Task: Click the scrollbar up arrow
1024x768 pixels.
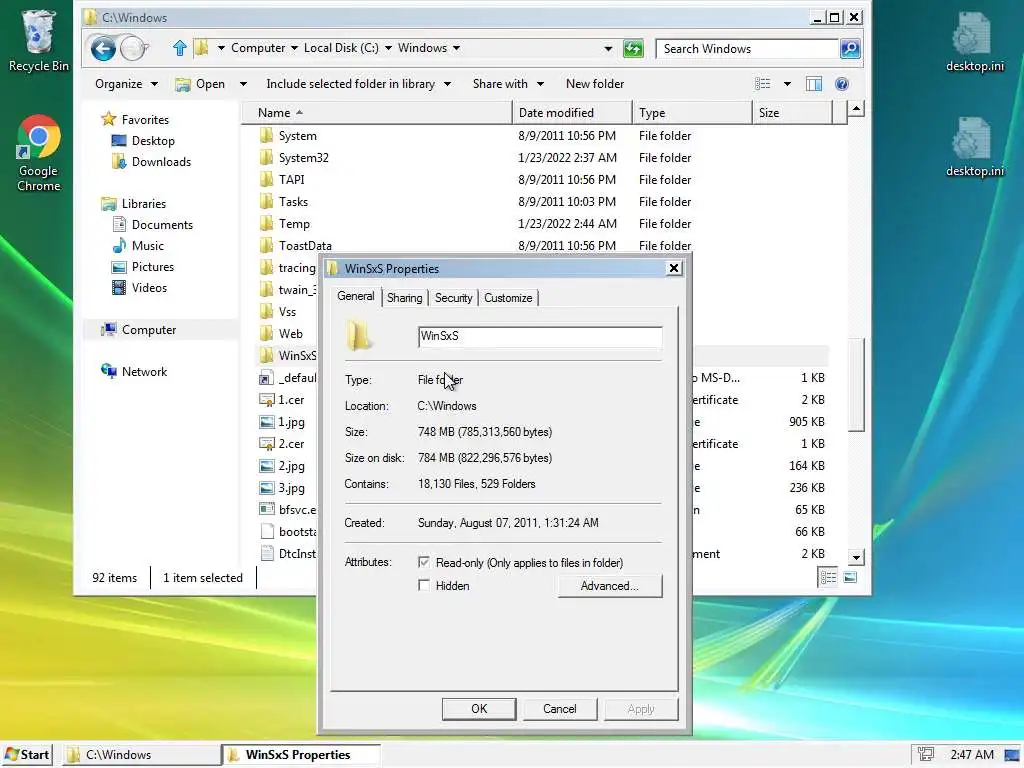Action: point(856,109)
